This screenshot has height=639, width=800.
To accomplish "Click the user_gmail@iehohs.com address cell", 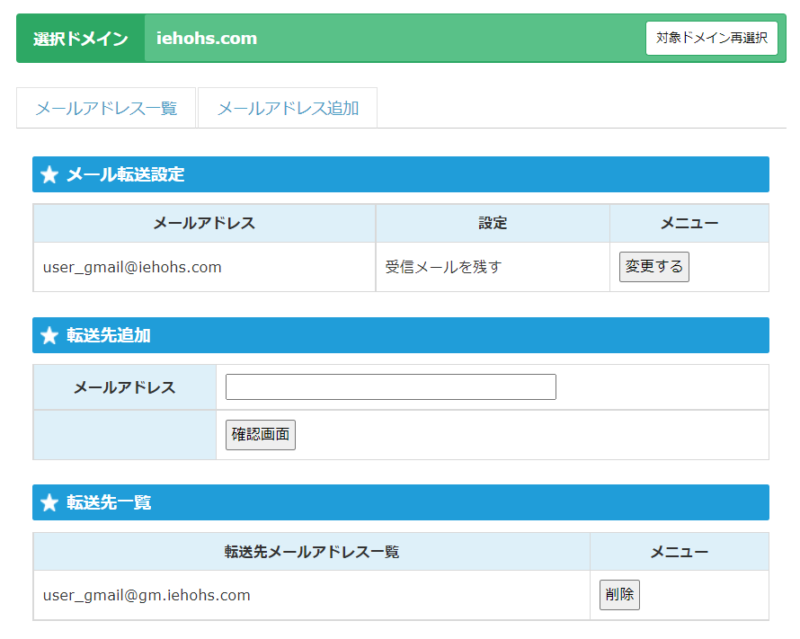I will 204,267.
